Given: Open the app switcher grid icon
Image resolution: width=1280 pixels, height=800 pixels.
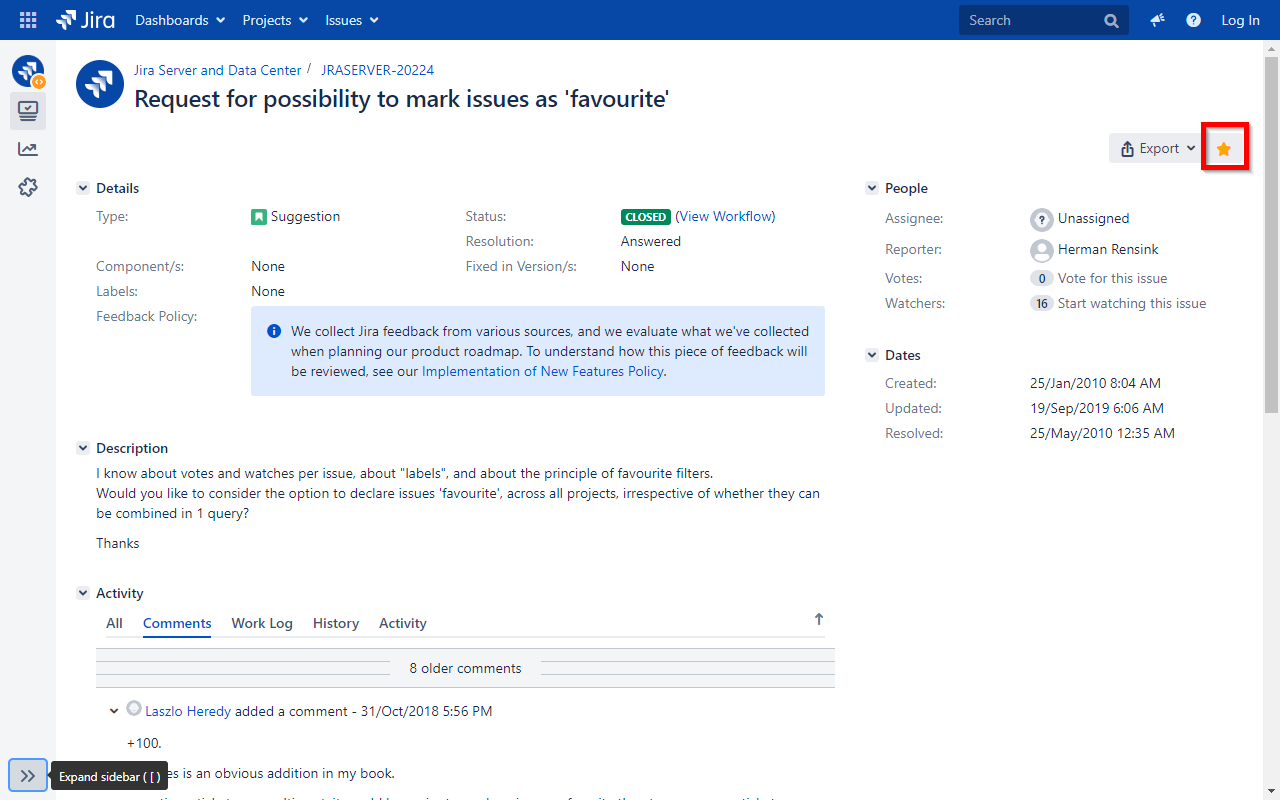Looking at the screenshot, I should point(28,20).
